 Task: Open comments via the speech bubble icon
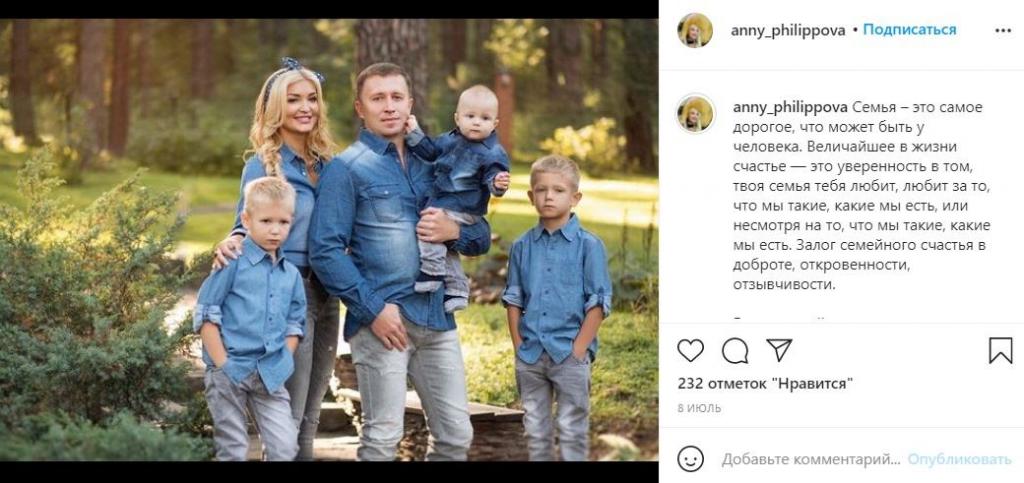pos(735,351)
